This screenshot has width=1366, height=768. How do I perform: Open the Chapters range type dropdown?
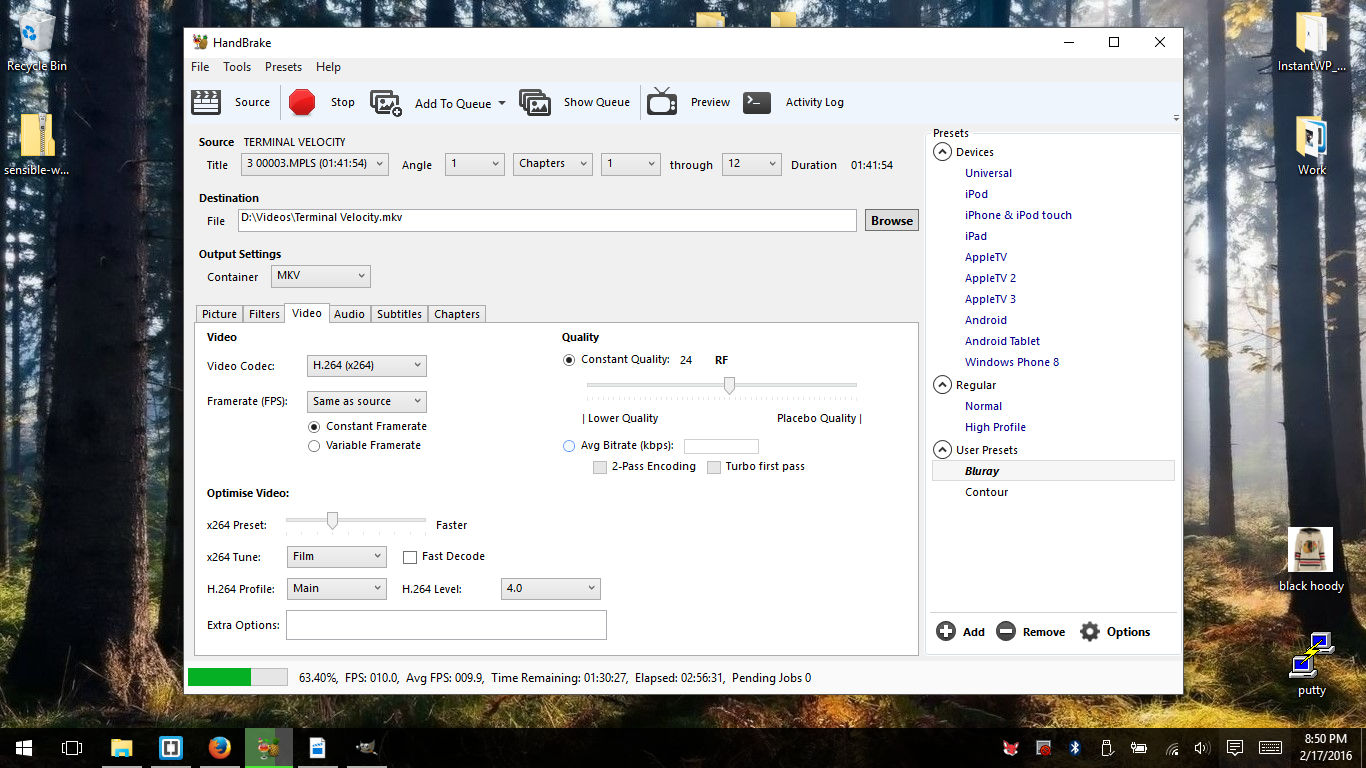click(553, 164)
